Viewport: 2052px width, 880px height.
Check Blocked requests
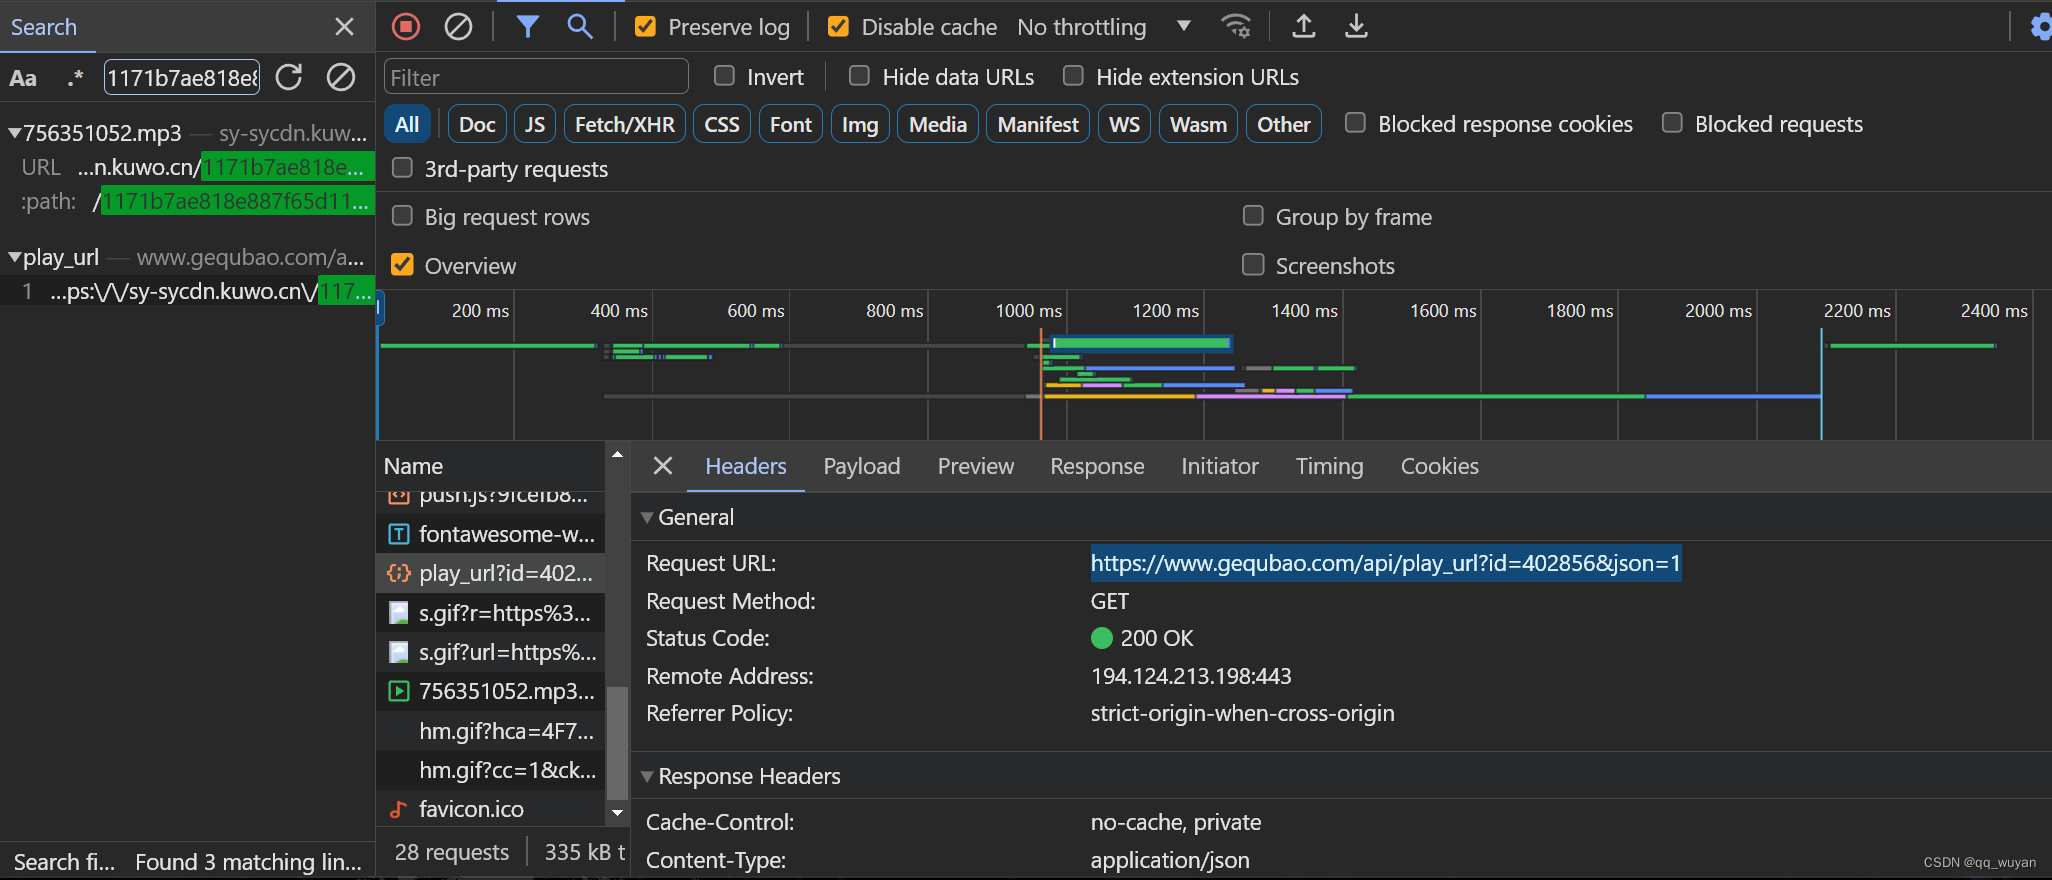pyautogui.click(x=1672, y=123)
